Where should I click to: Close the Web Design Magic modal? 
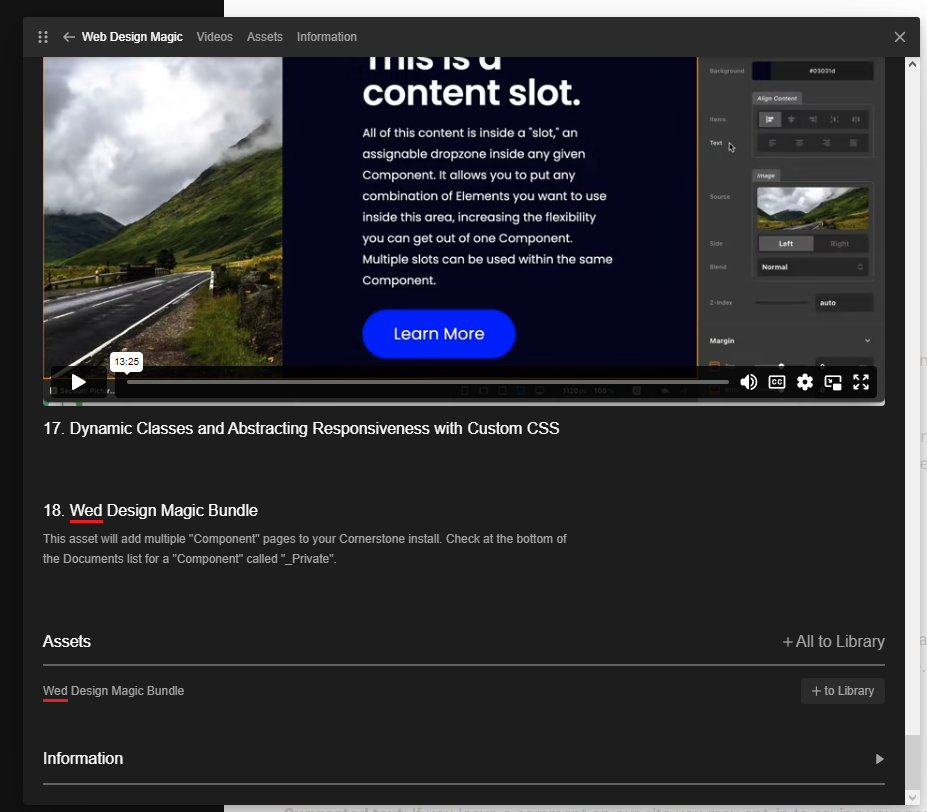coord(900,37)
